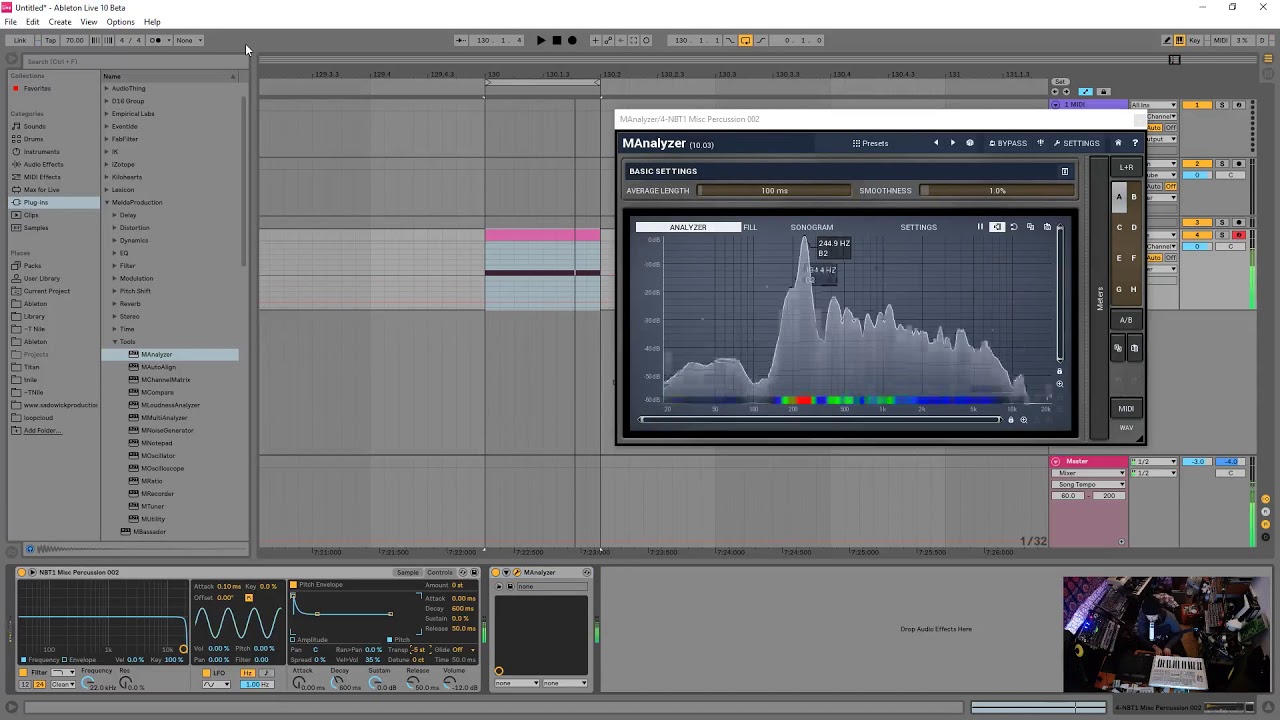Open the Packs place
This screenshot has height=720, width=1280.
click(33, 266)
